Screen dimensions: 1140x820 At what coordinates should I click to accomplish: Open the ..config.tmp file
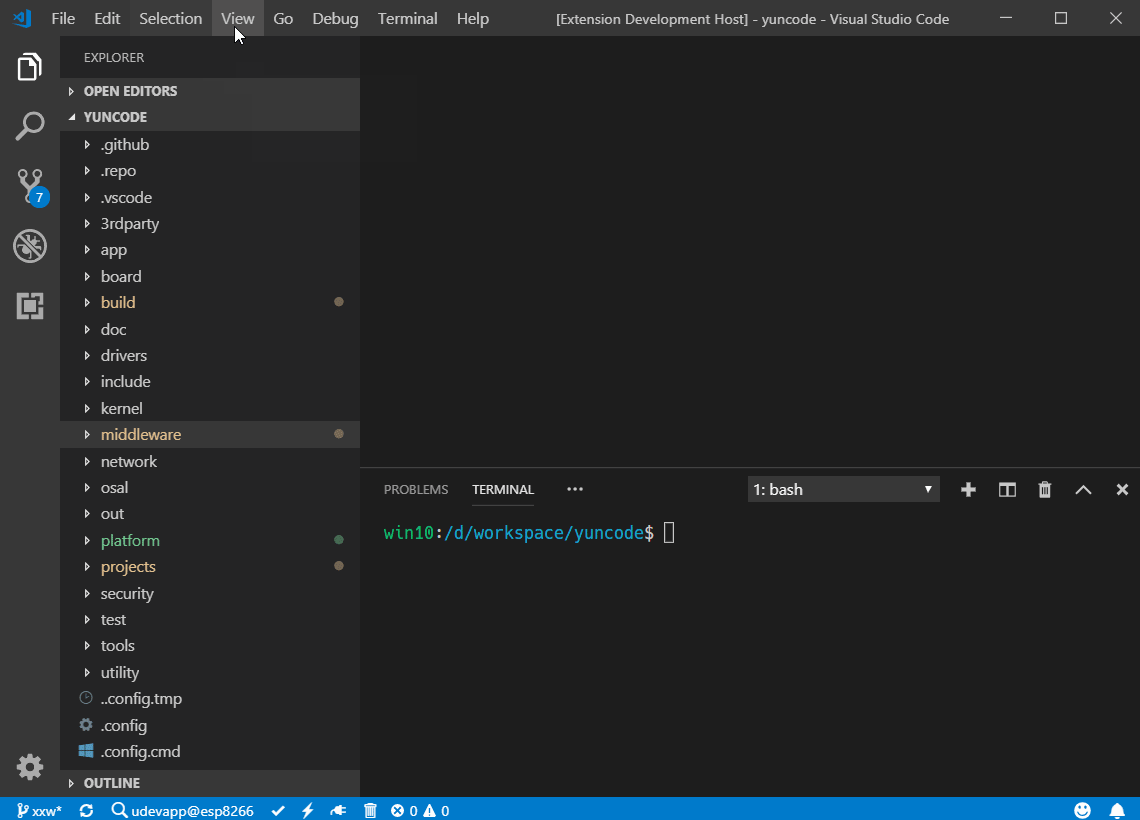tap(209, 699)
